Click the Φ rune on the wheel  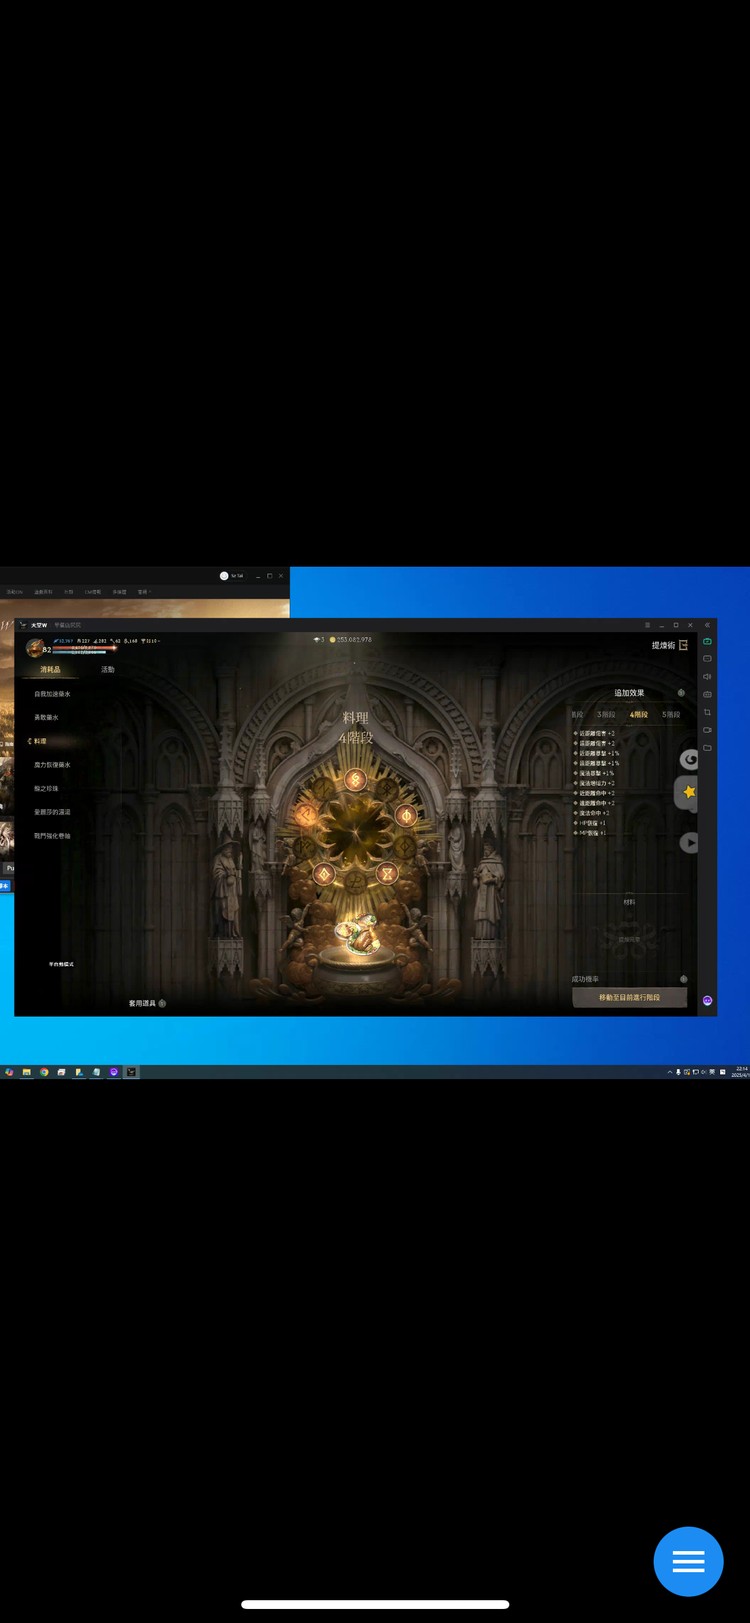click(406, 815)
